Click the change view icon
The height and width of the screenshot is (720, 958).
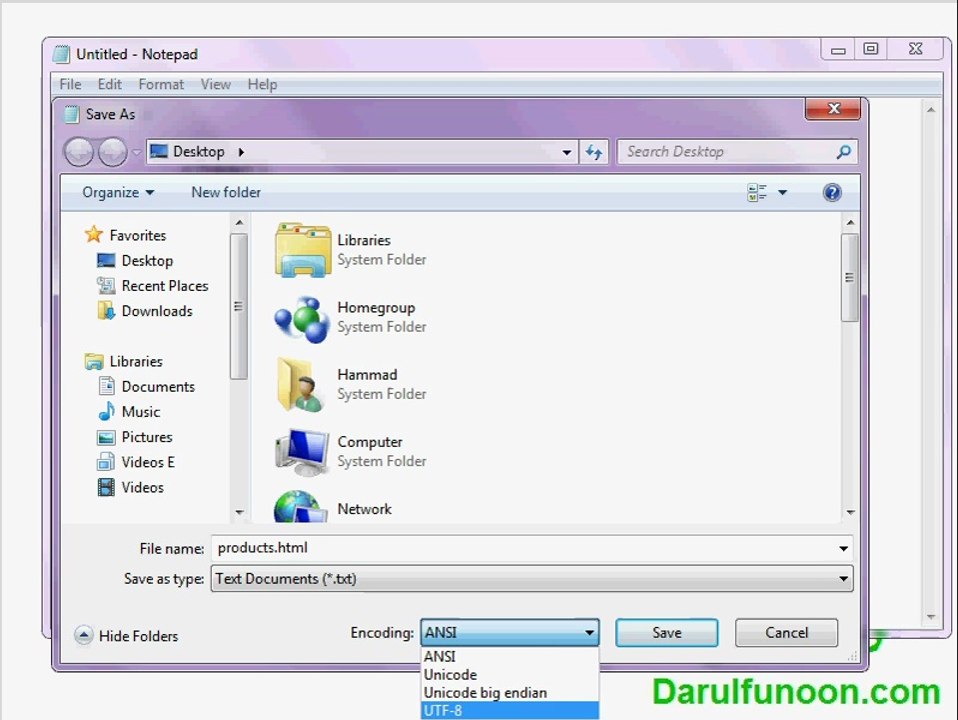click(757, 193)
